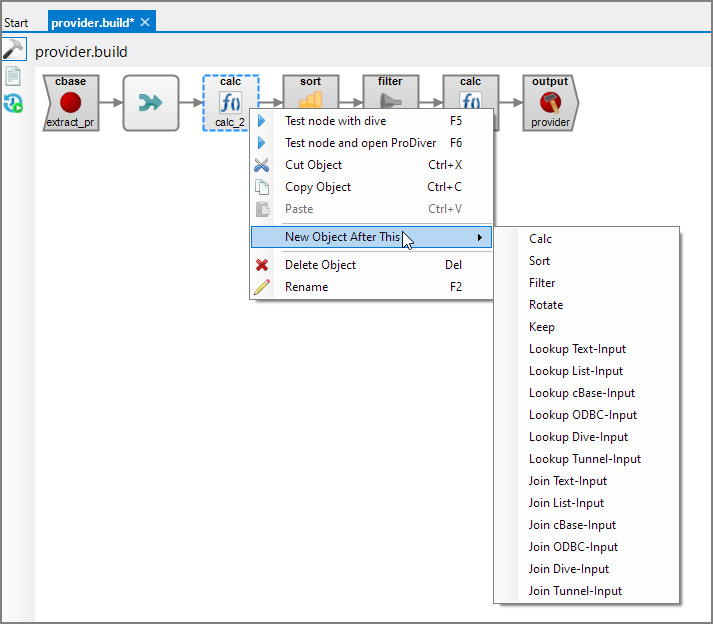Select Rotate from the submenu
The image size is (713, 624).
(546, 305)
